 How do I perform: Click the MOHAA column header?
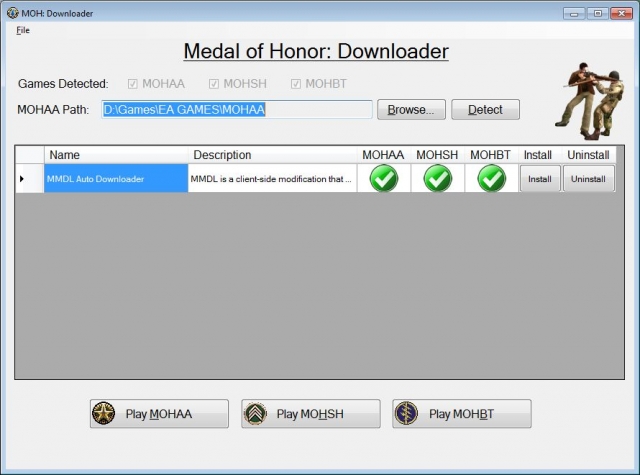point(384,155)
